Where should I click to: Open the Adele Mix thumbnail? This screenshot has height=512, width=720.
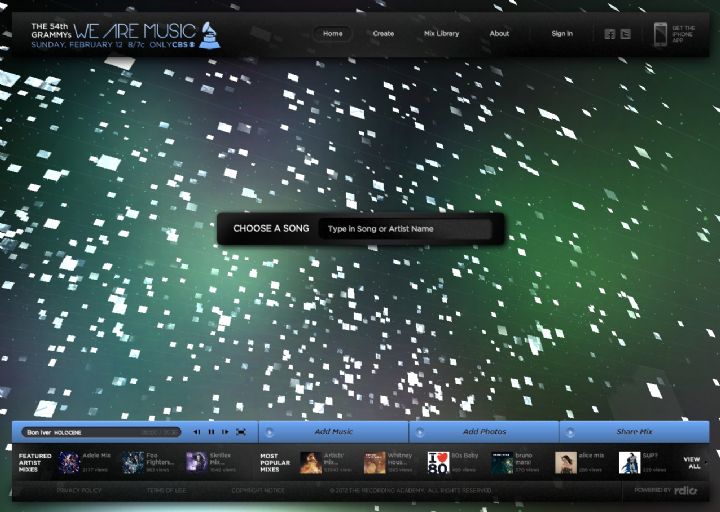[69, 463]
